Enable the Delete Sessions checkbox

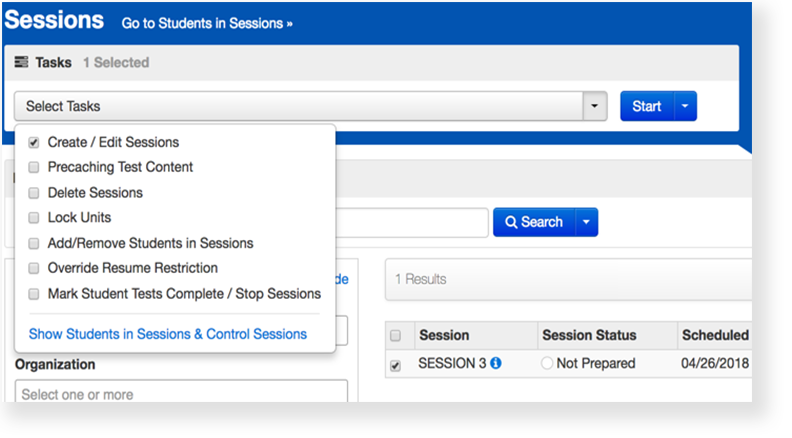(34, 192)
